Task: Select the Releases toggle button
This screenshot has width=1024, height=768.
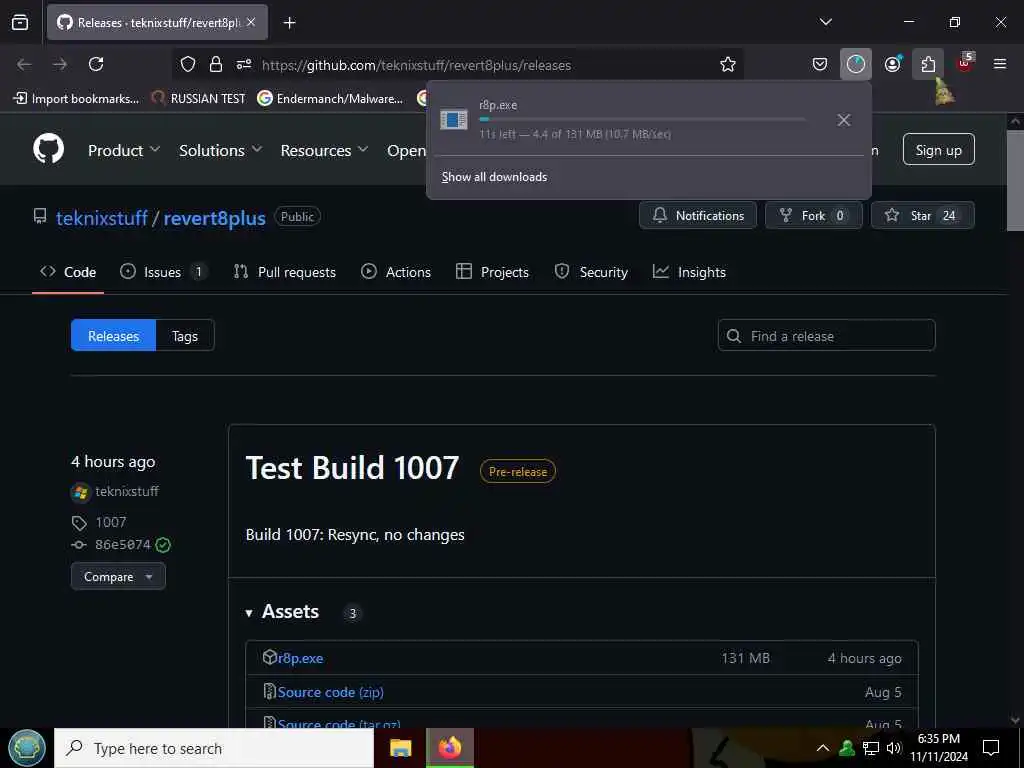Action: pyautogui.click(x=114, y=336)
